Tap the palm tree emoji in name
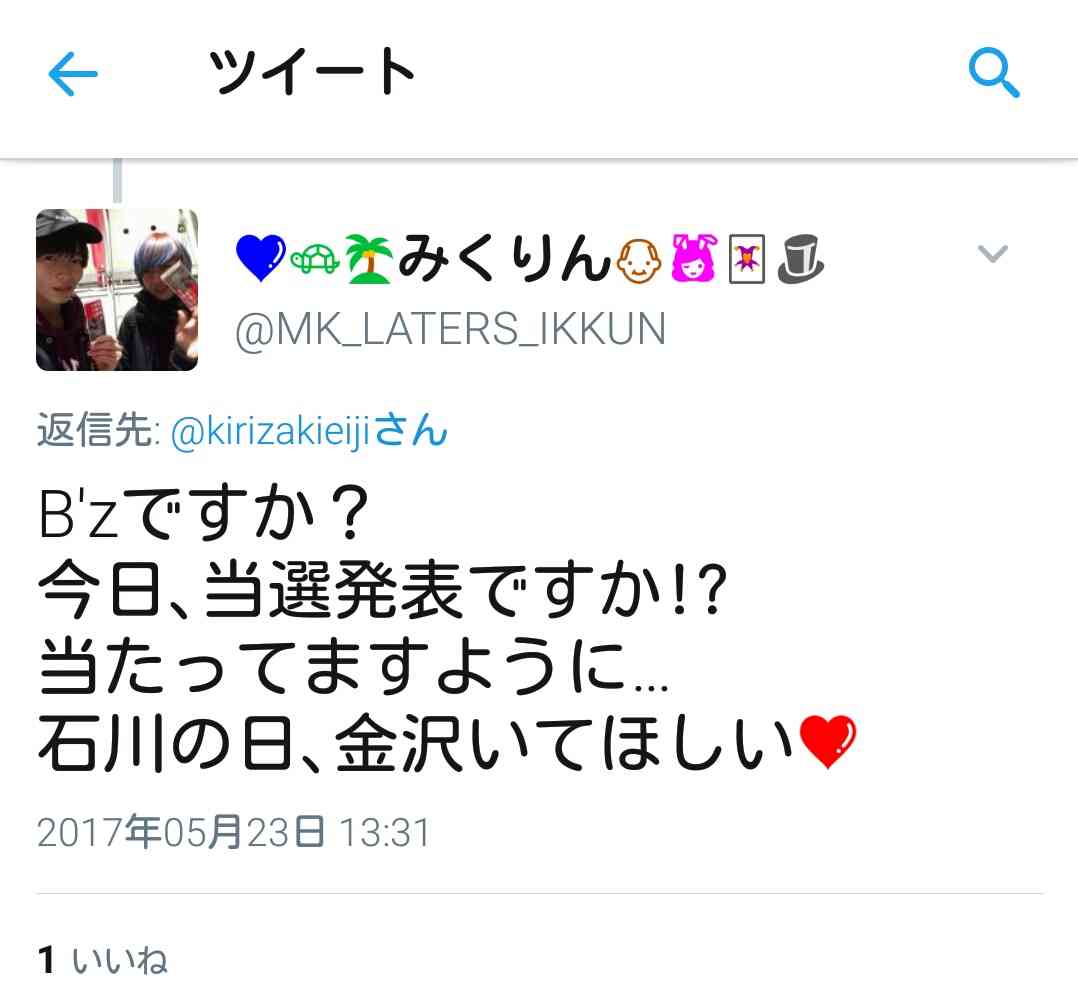The width and height of the screenshot is (1078, 1006). tap(368, 259)
